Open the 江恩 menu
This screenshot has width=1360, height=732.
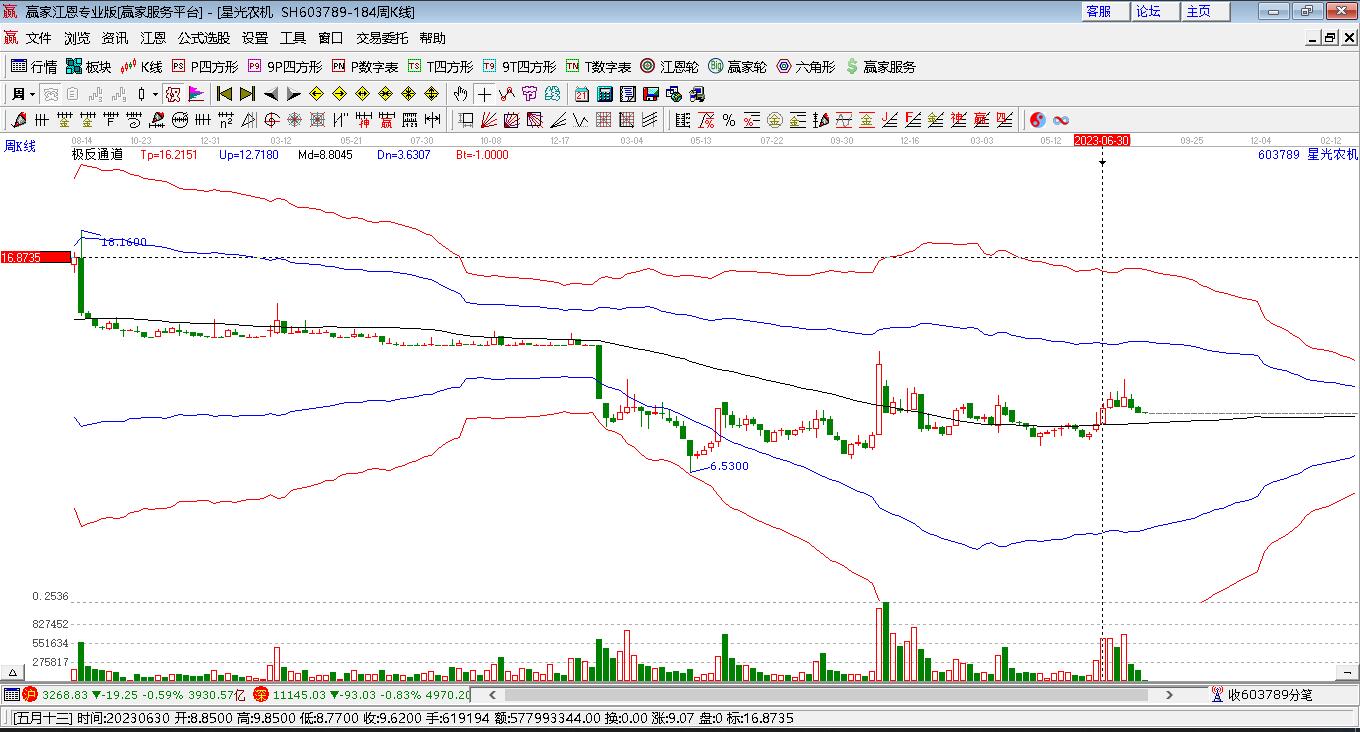coord(153,38)
